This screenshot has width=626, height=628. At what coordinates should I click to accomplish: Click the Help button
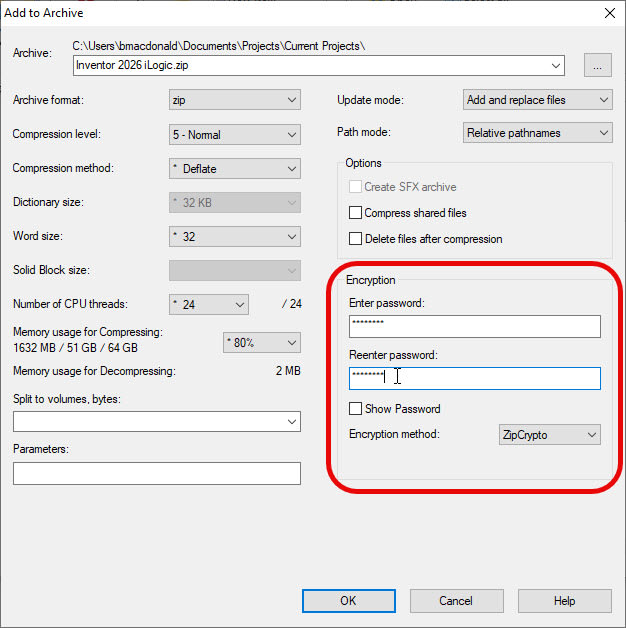point(565,601)
